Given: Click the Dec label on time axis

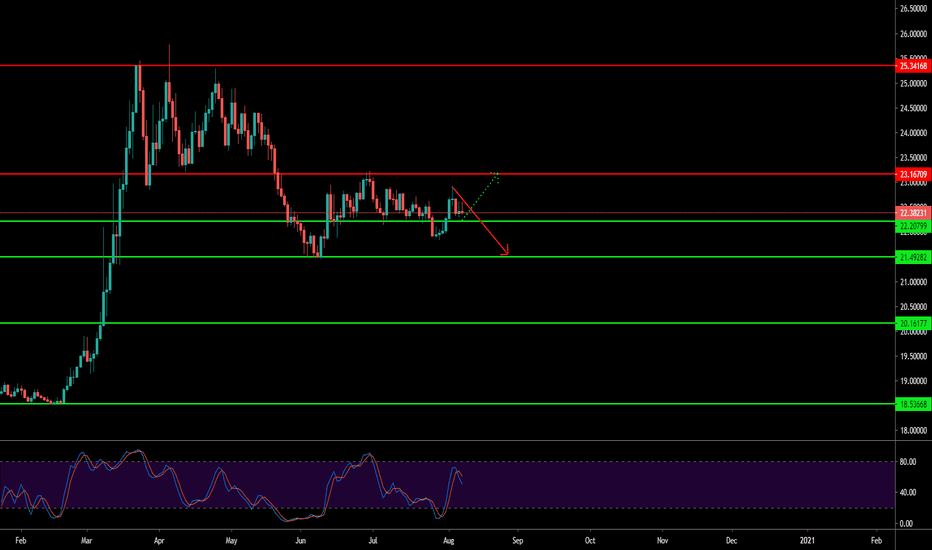Looking at the screenshot, I should point(732,540).
